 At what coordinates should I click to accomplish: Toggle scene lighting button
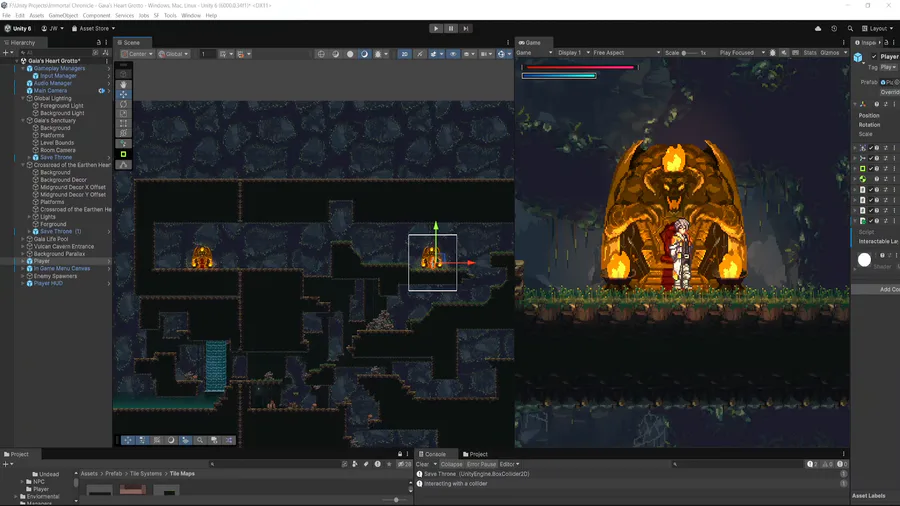click(x=420, y=54)
